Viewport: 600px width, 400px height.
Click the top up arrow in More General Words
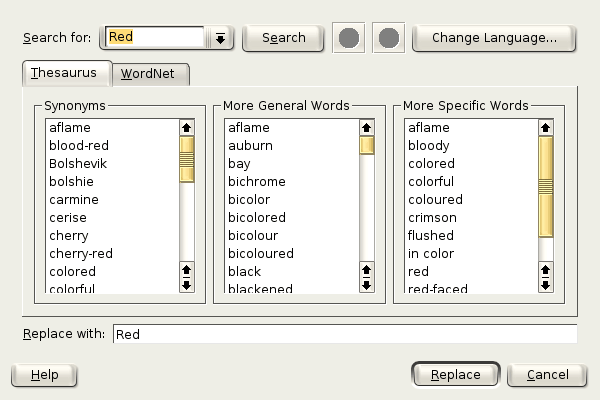click(x=367, y=128)
